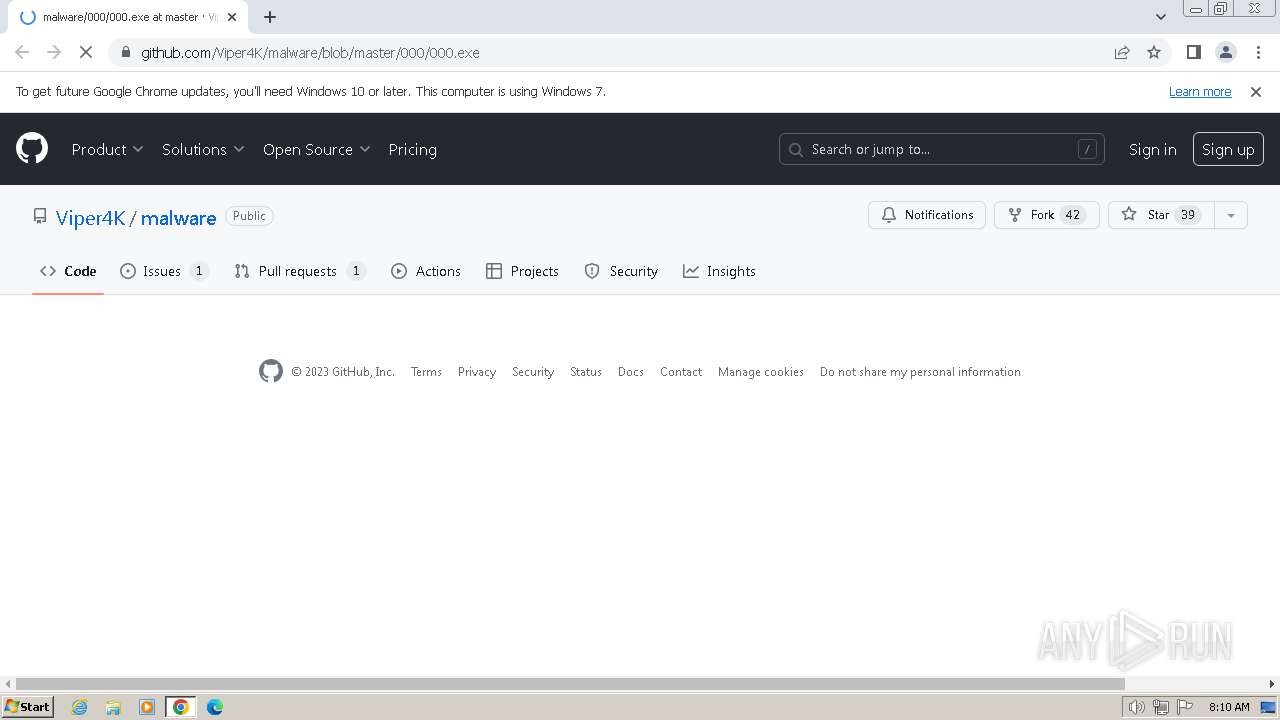Open the Contact footer link
The image size is (1280, 720).
click(681, 372)
